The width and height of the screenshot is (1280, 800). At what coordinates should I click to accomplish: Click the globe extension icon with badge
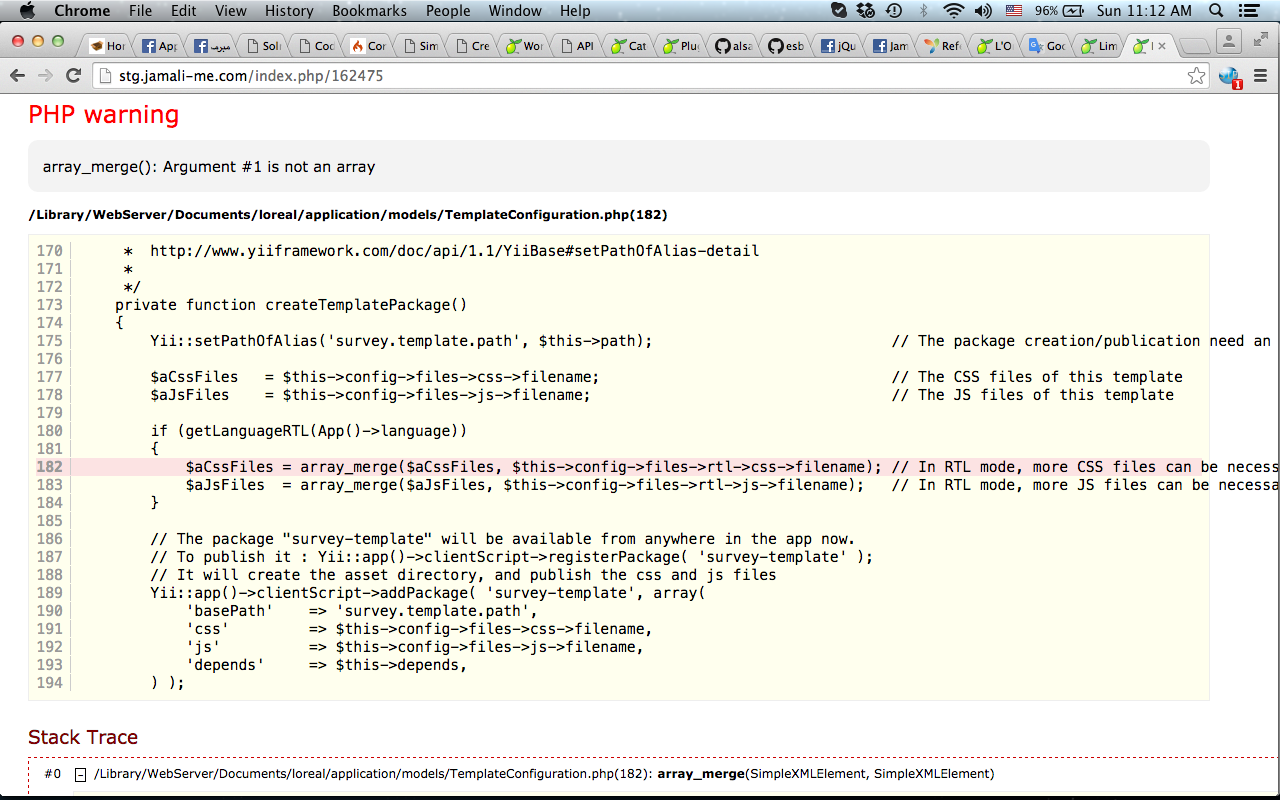(x=1229, y=77)
